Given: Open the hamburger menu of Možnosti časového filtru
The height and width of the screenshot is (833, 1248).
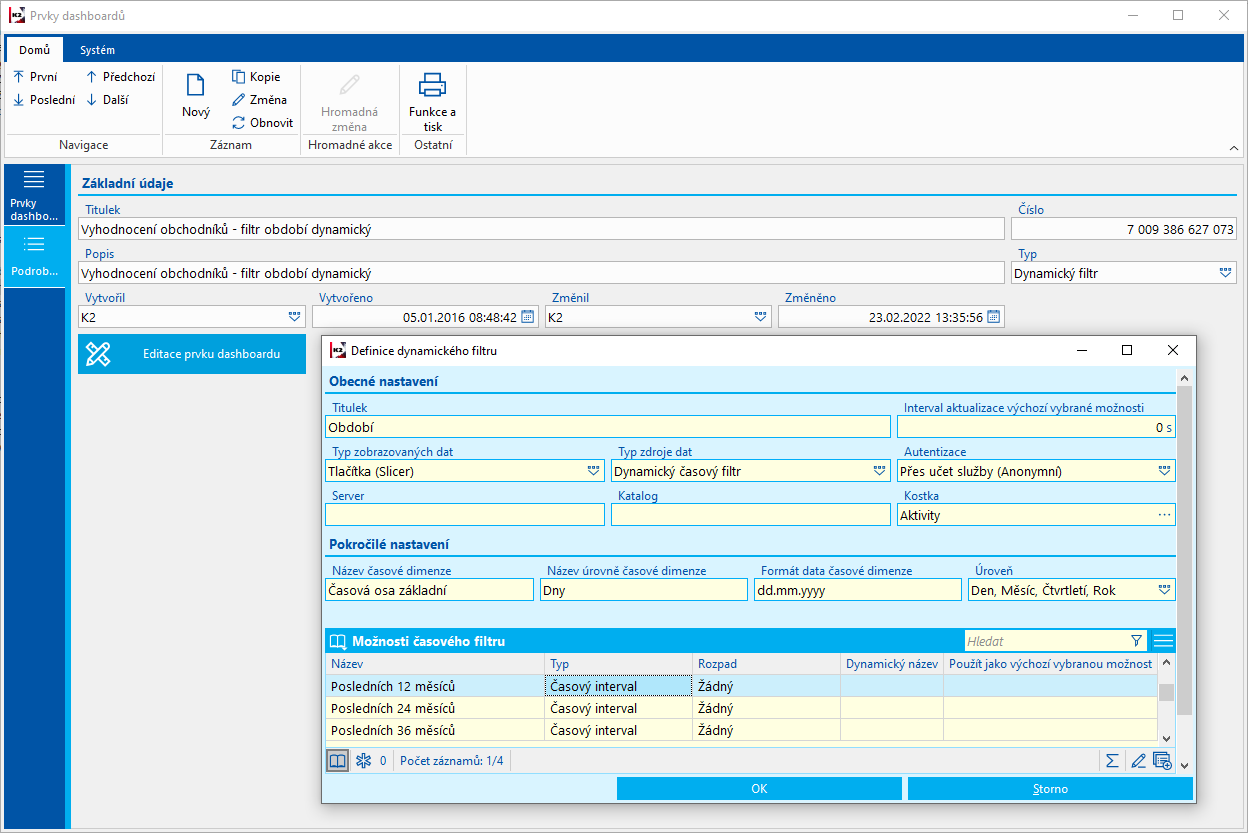Looking at the screenshot, I should point(1163,641).
